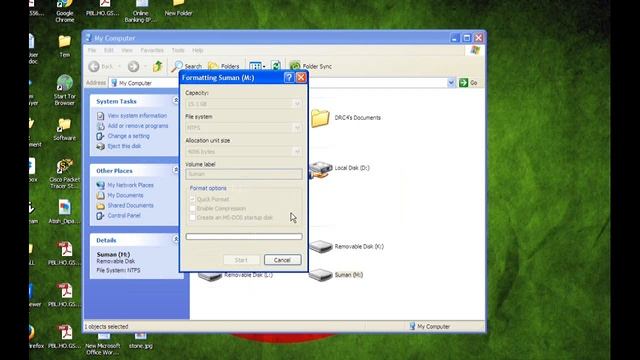
Task: Click the Folder Sync toolbar button
Action: 311,66
